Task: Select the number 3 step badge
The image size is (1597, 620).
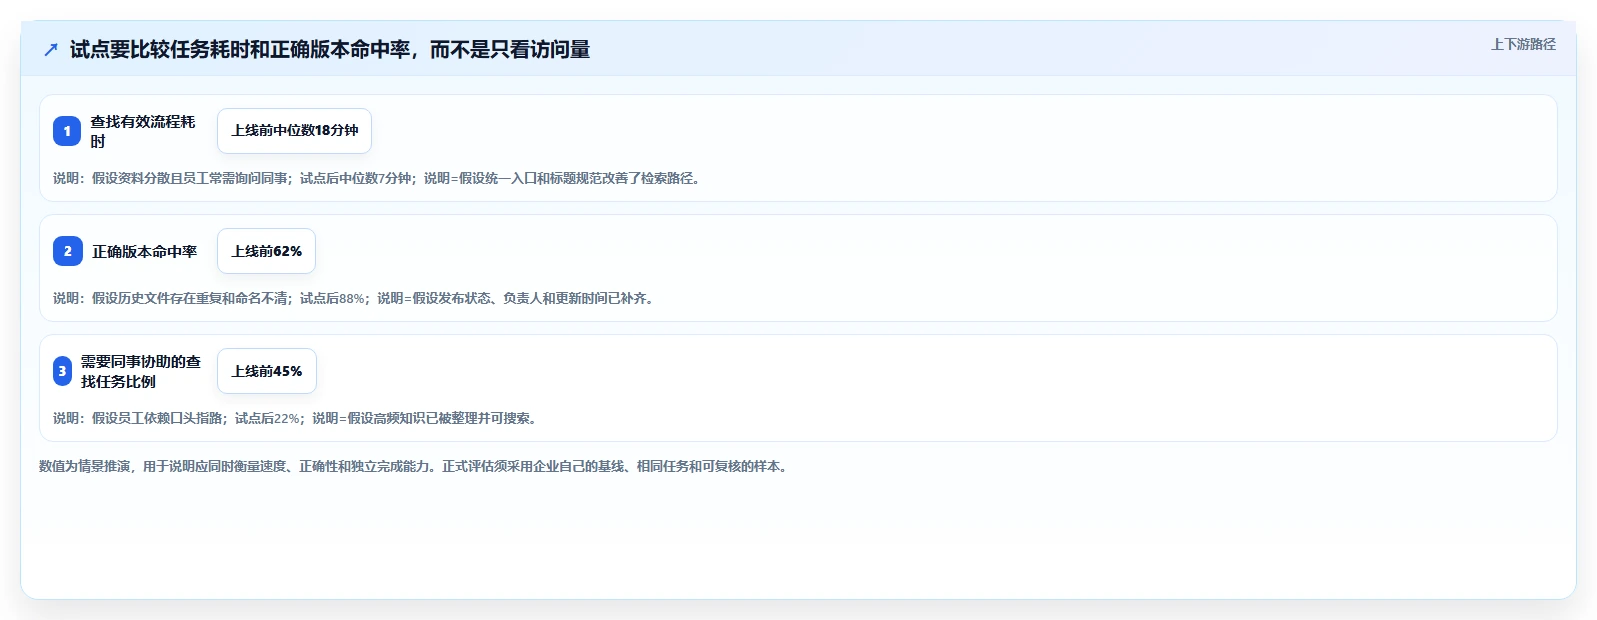Action: pos(62,371)
